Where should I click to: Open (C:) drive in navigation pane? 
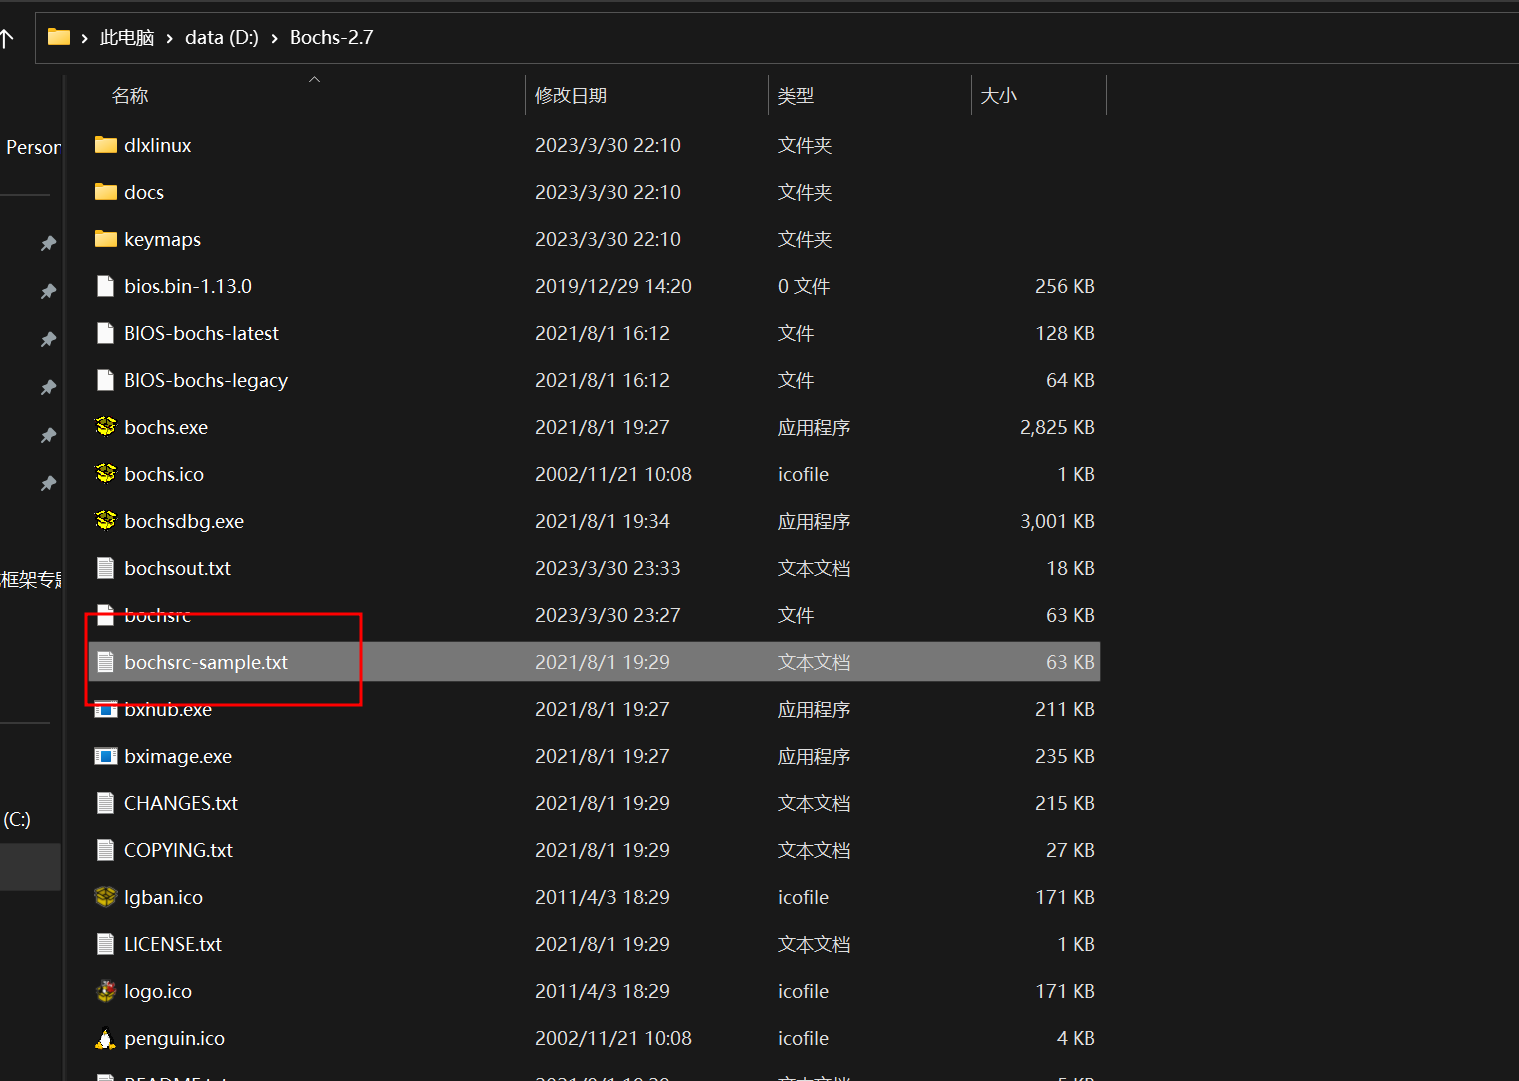tap(17, 819)
